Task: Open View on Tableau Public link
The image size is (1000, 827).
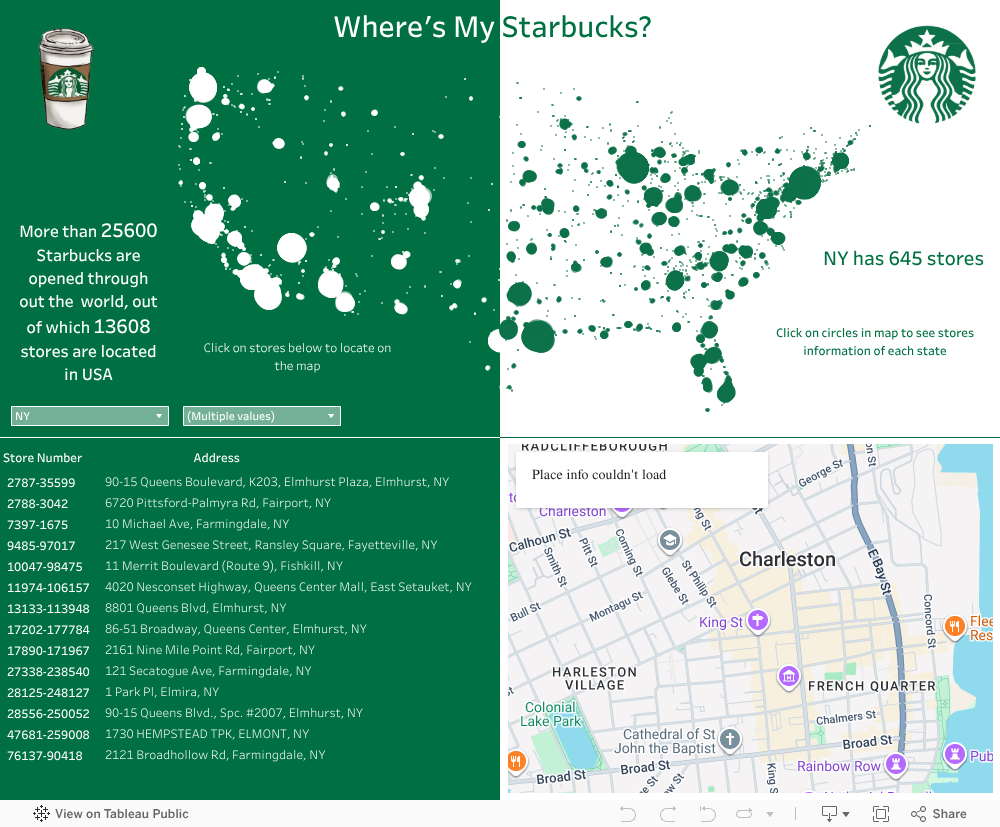Action: pyautogui.click(x=111, y=814)
